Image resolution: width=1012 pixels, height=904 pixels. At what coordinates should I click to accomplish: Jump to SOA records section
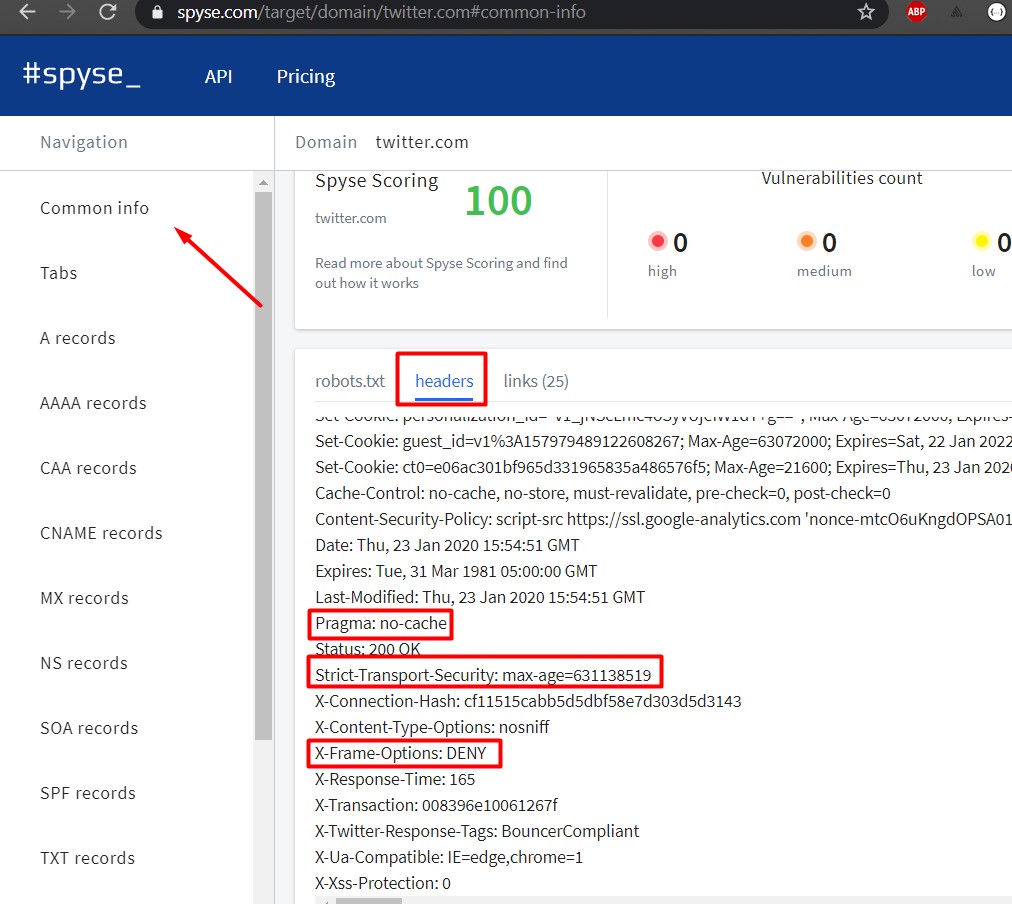coord(89,728)
